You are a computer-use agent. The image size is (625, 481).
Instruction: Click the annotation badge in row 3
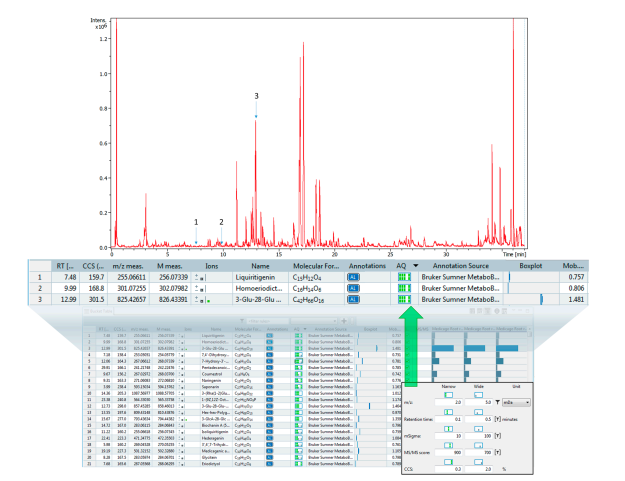[x=354, y=299]
